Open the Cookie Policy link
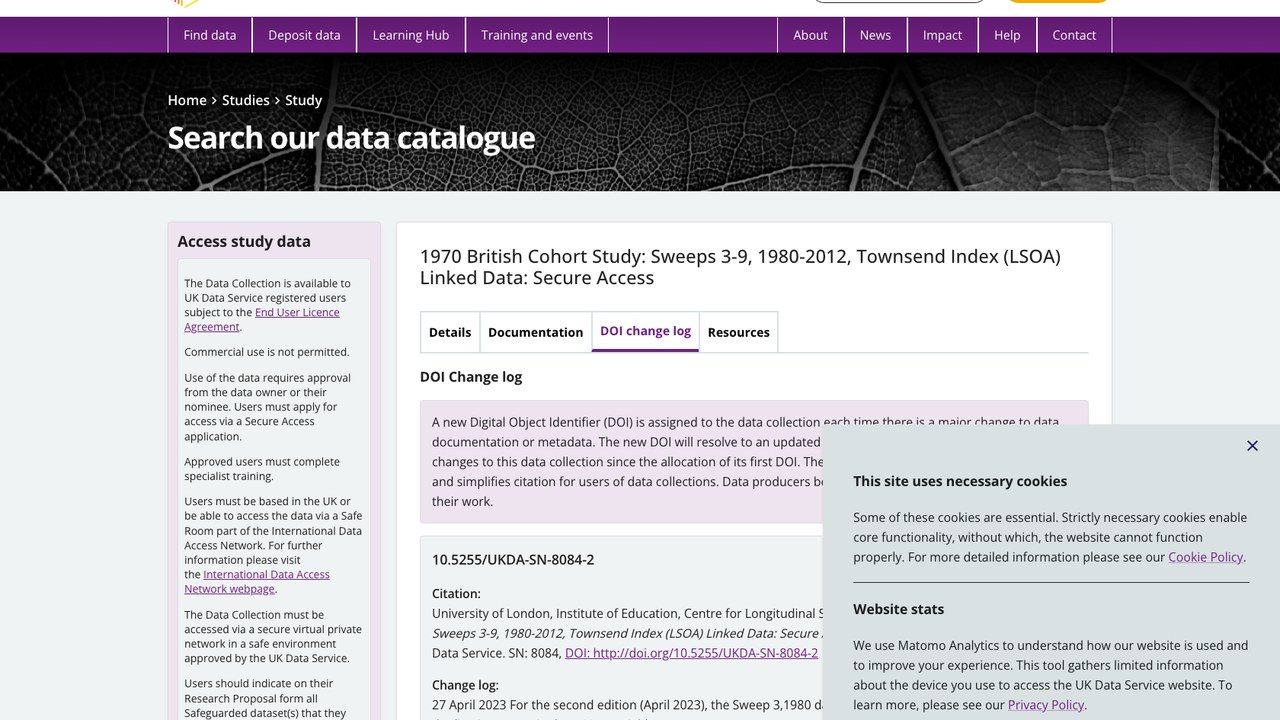This screenshot has height=720, width=1280. 1205,557
